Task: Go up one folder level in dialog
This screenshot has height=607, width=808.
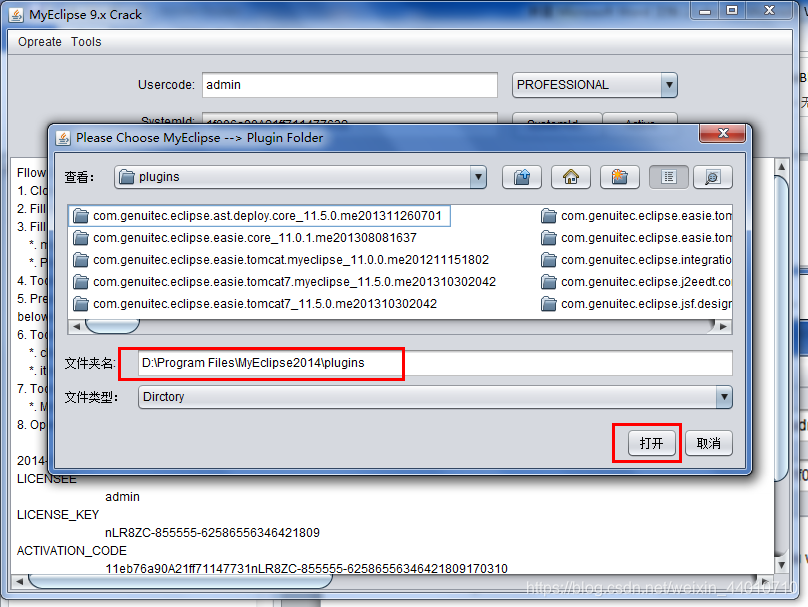Action: [x=521, y=177]
